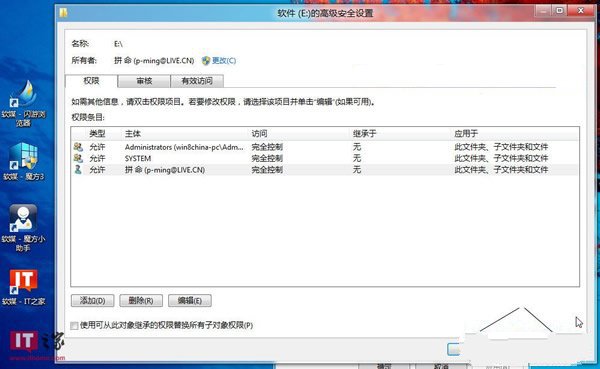The image size is (600, 369).
Task: Tick the 使用可从此对象继承的权限替换所有子对象权限(P) checkbox
Action: point(74,325)
